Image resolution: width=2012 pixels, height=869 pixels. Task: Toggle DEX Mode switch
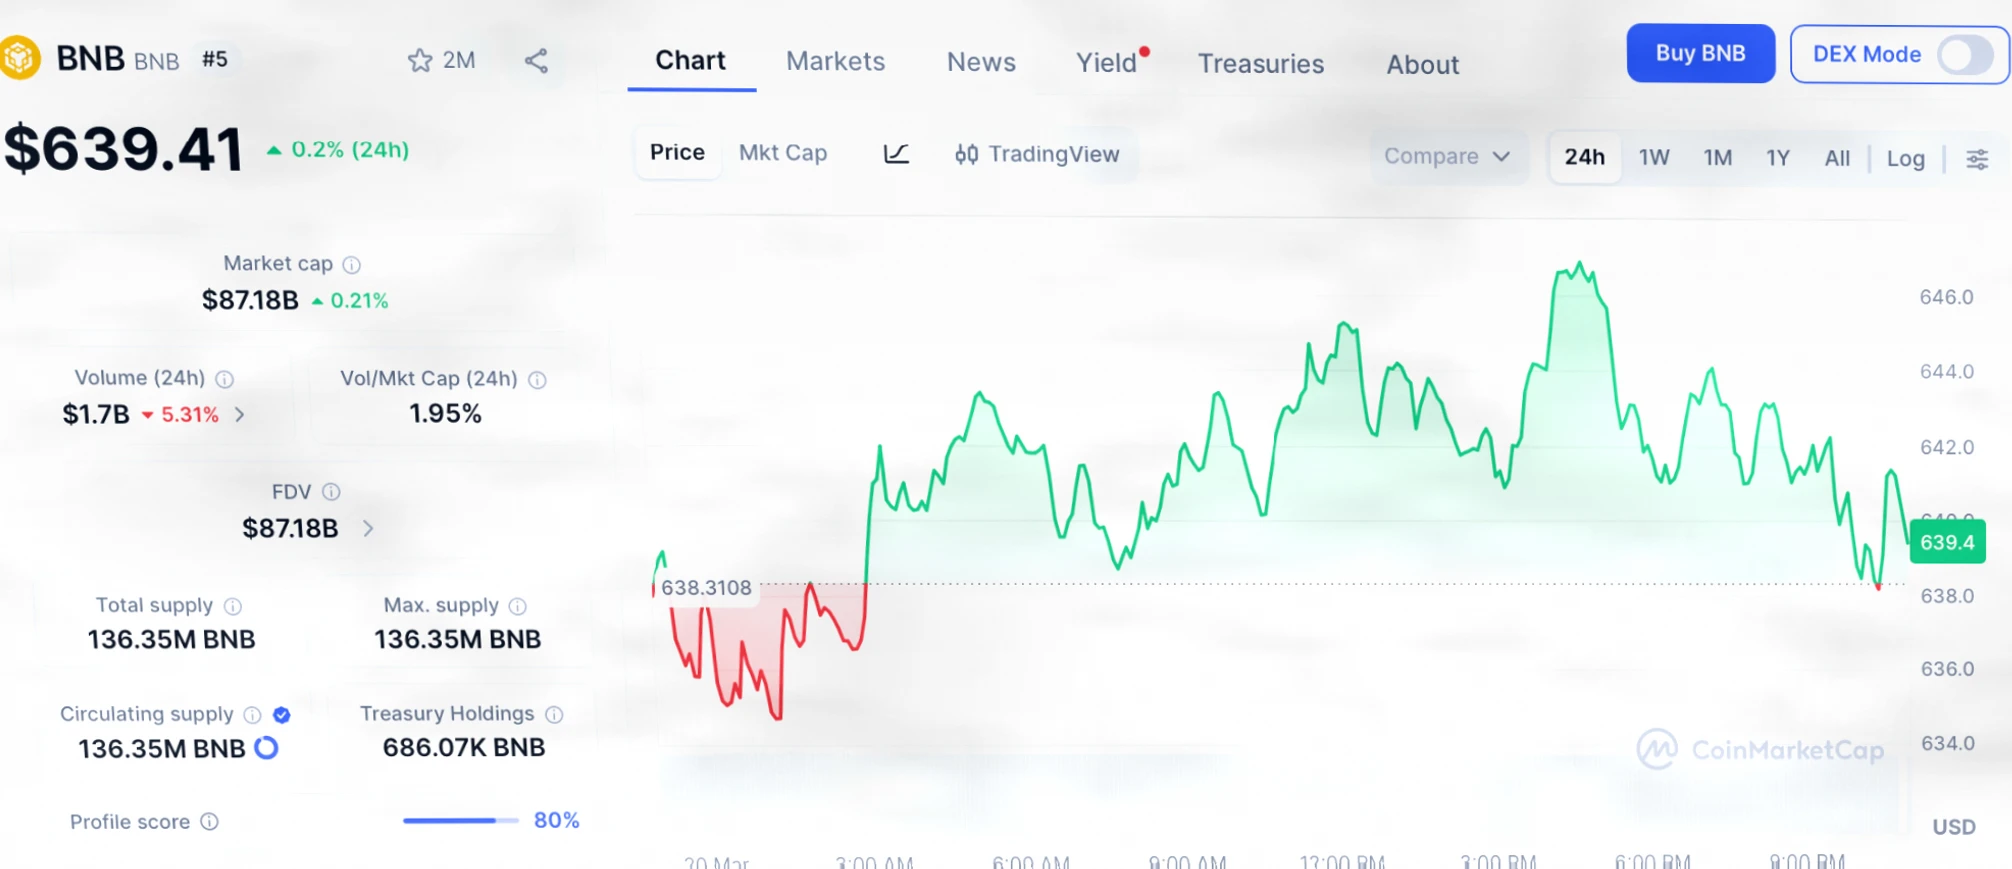coord(1965,54)
